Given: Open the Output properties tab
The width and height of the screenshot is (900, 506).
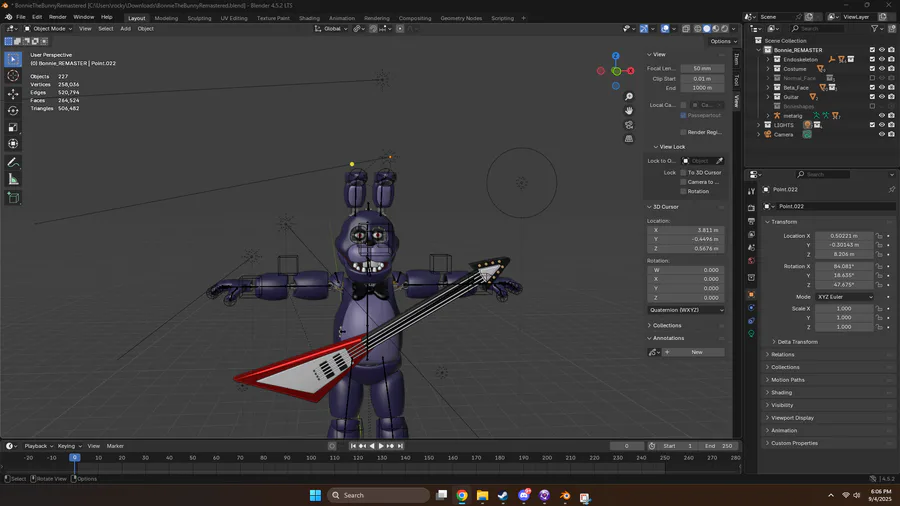Looking at the screenshot, I should point(751,221).
